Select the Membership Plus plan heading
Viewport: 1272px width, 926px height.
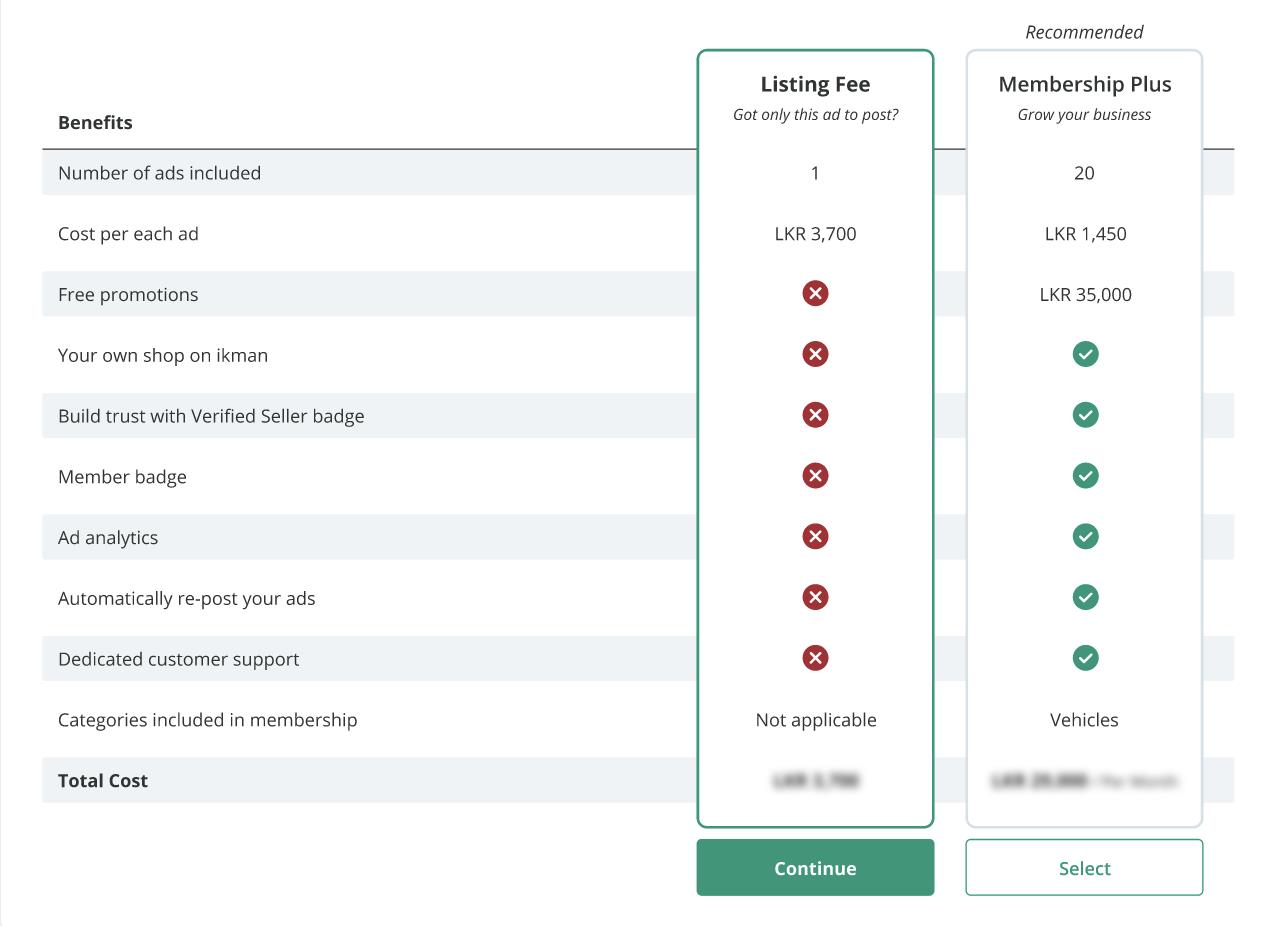1084,85
